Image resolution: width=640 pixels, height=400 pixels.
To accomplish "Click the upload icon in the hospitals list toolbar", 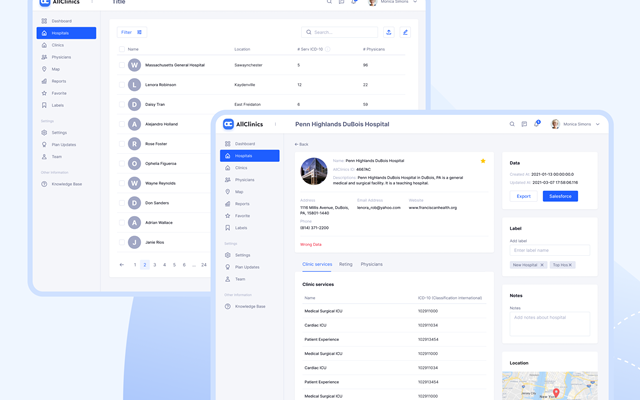I will [389, 32].
